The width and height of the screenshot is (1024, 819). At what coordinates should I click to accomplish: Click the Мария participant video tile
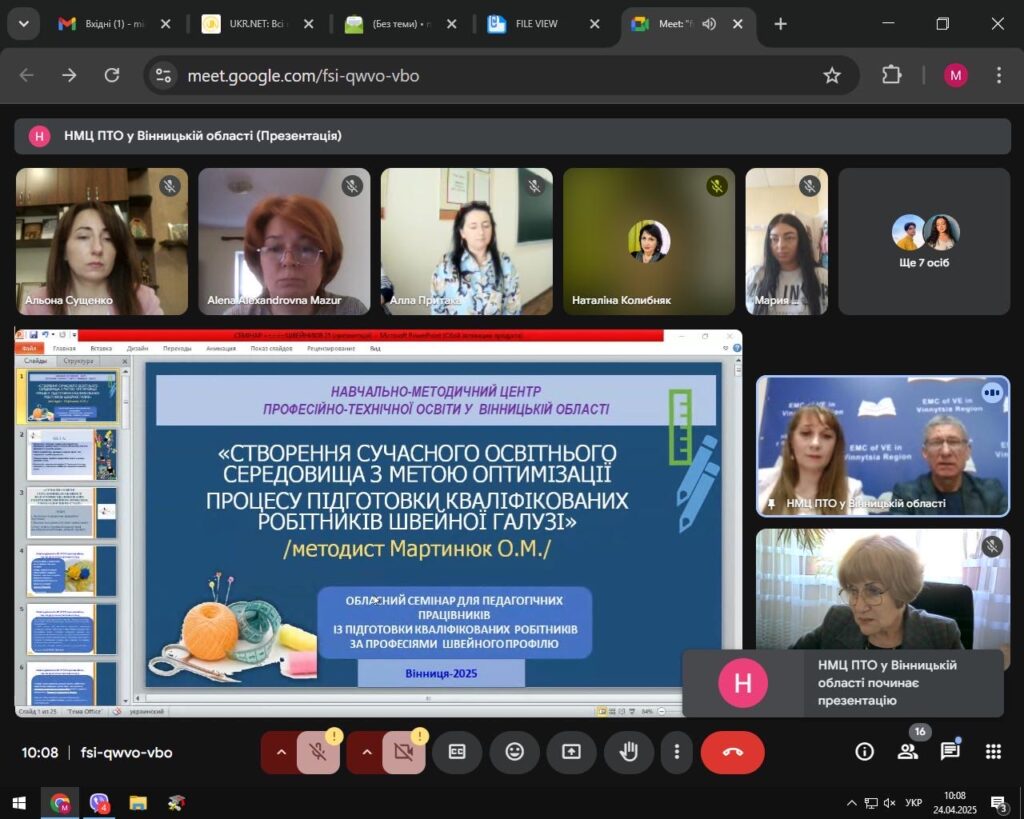tap(786, 242)
